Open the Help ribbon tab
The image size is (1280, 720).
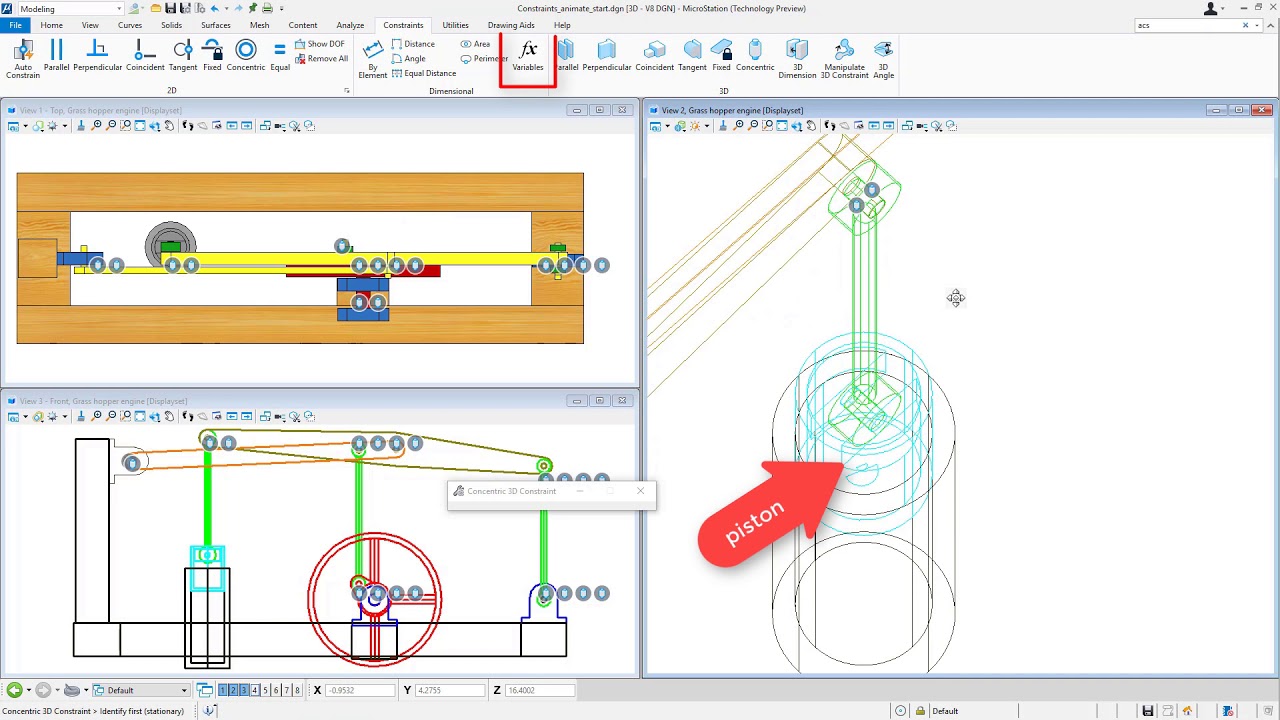(x=562, y=25)
